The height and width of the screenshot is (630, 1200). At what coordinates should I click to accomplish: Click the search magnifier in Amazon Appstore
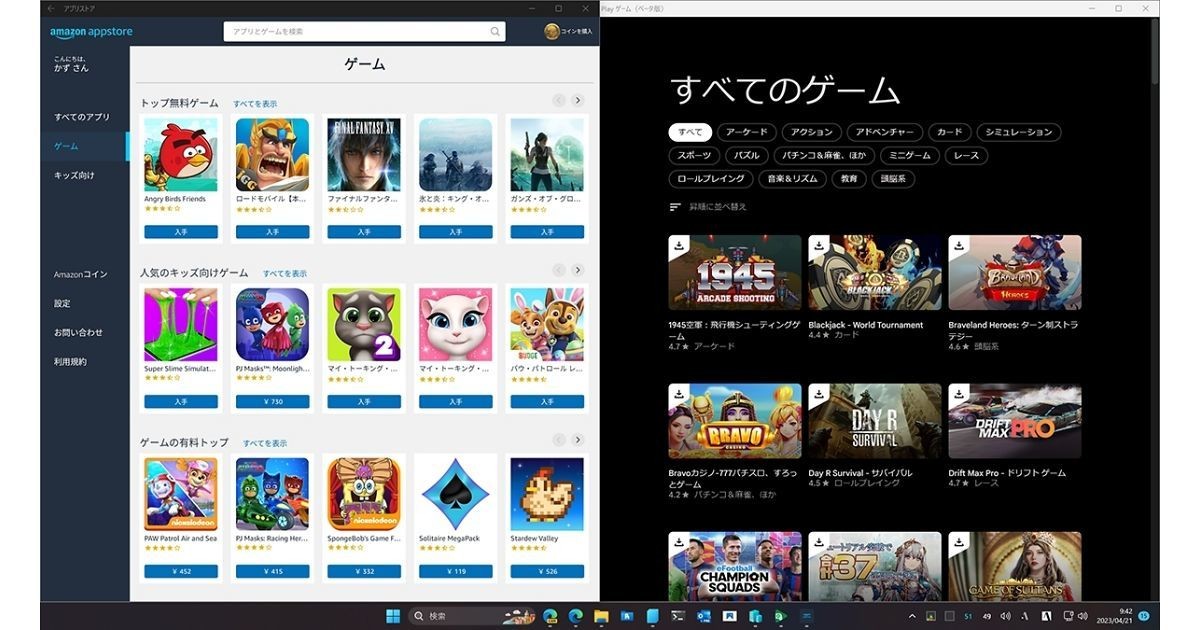click(495, 32)
